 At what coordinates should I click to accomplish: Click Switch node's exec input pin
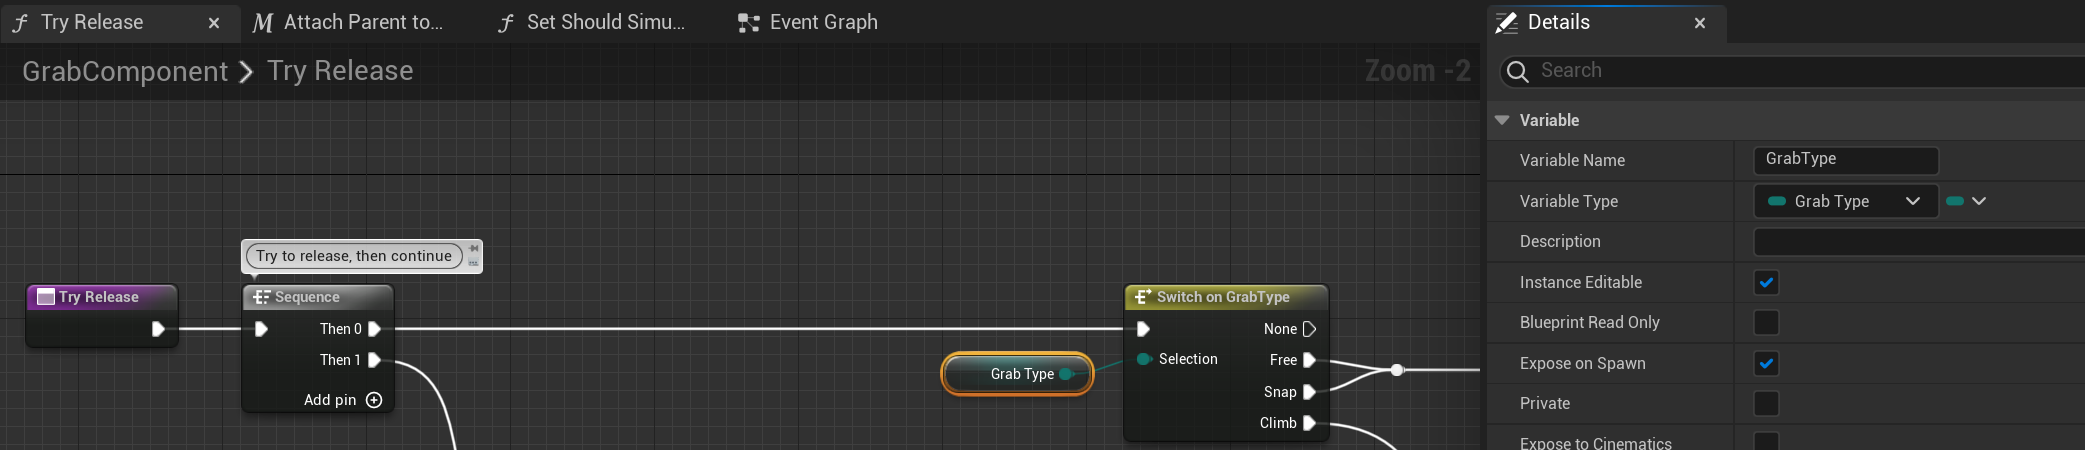coord(1143,329)
